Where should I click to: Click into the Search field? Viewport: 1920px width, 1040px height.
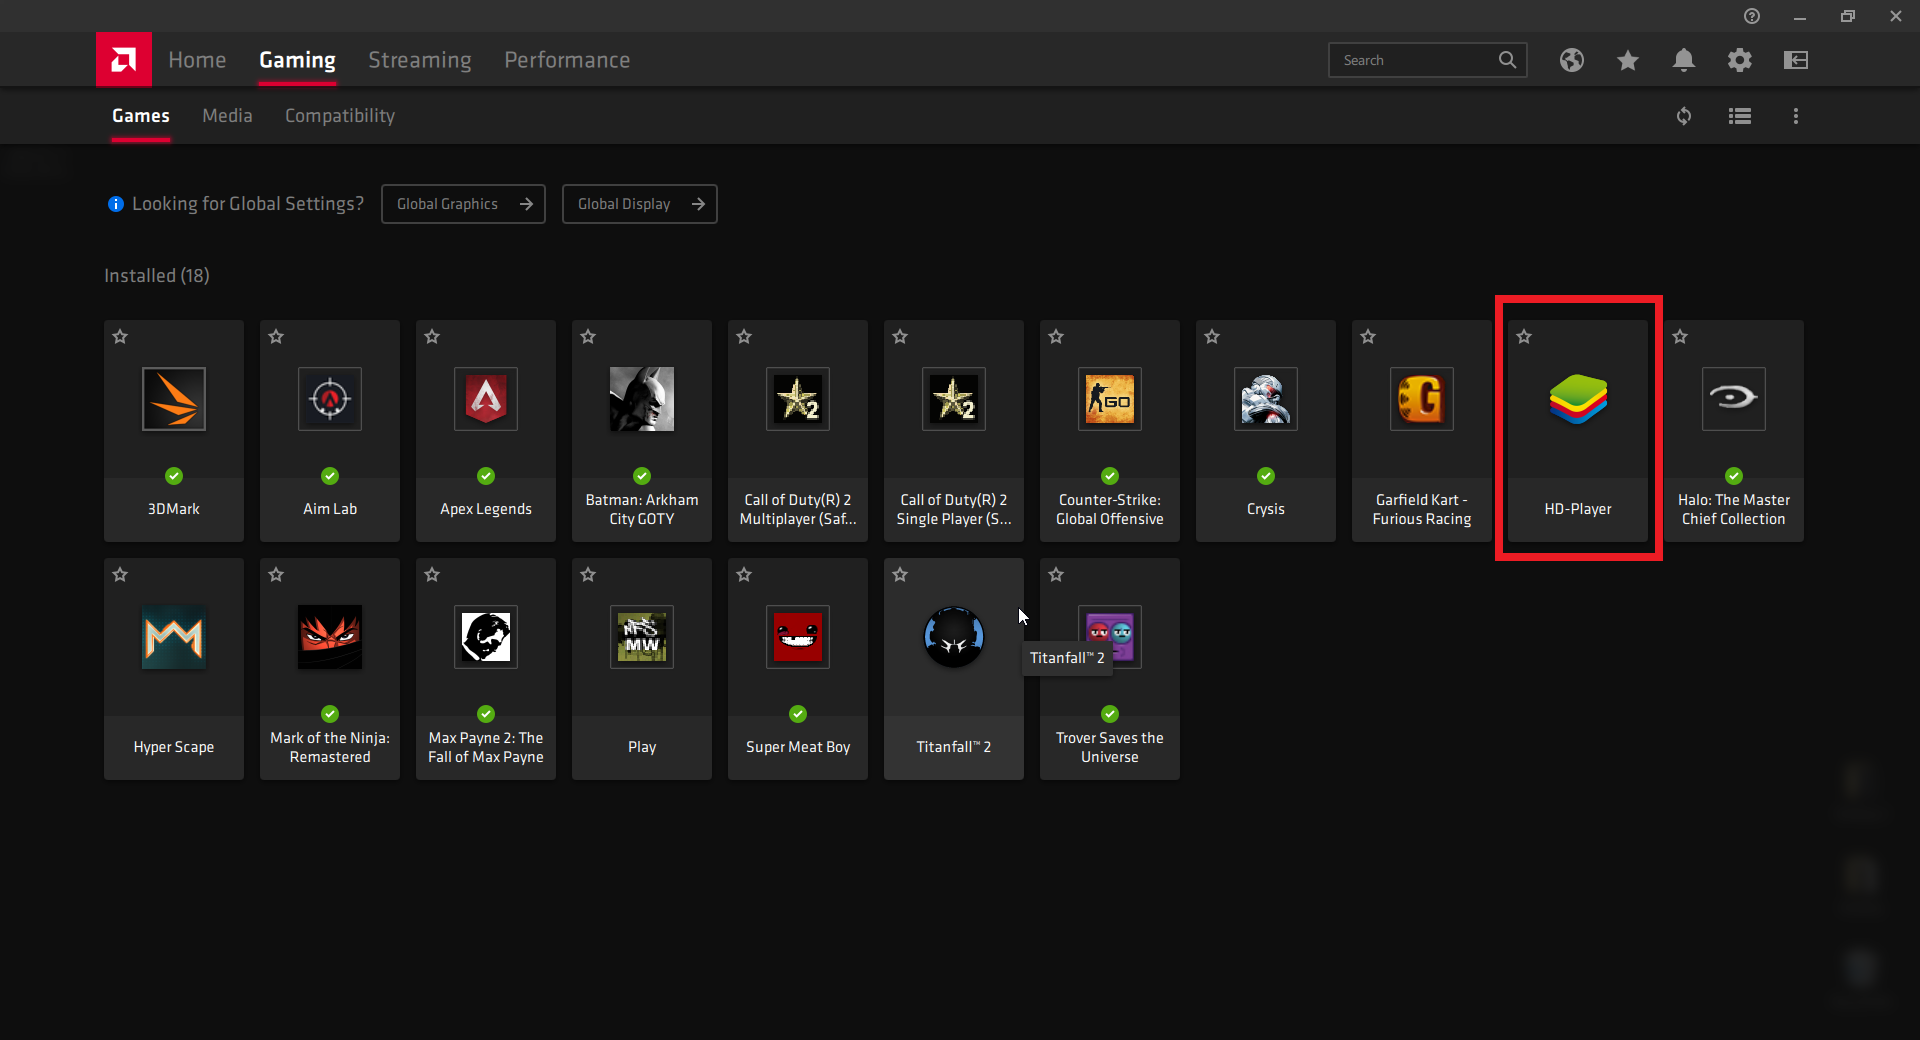pyautogui.click(x=1427, y=60)
